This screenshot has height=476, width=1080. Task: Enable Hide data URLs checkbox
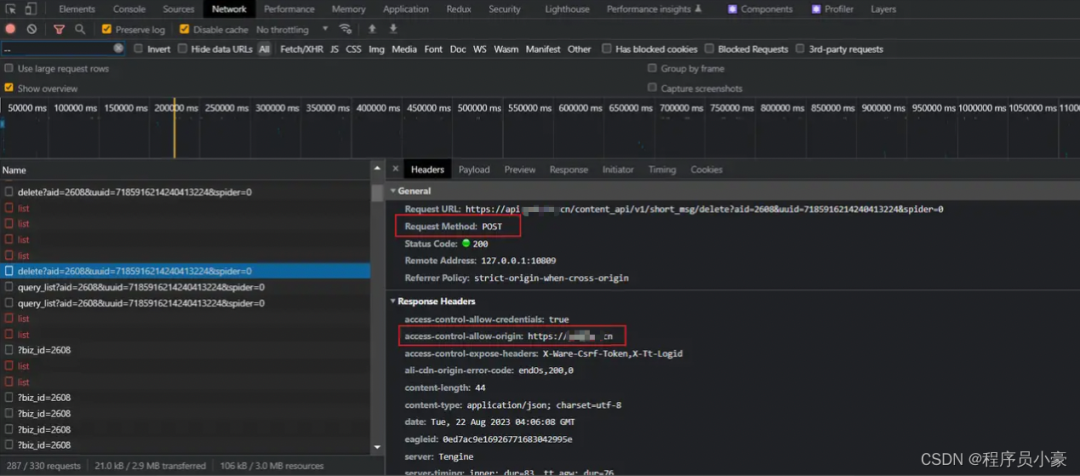click(x=183, y=48)
